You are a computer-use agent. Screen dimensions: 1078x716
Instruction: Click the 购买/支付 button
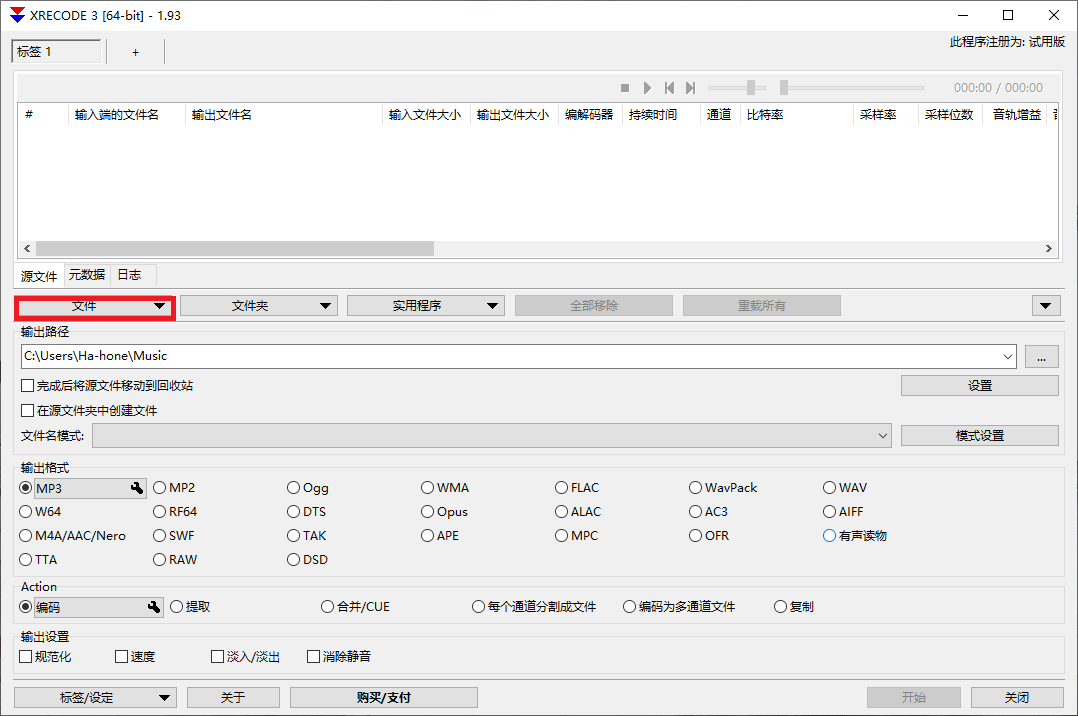[384, 697]
